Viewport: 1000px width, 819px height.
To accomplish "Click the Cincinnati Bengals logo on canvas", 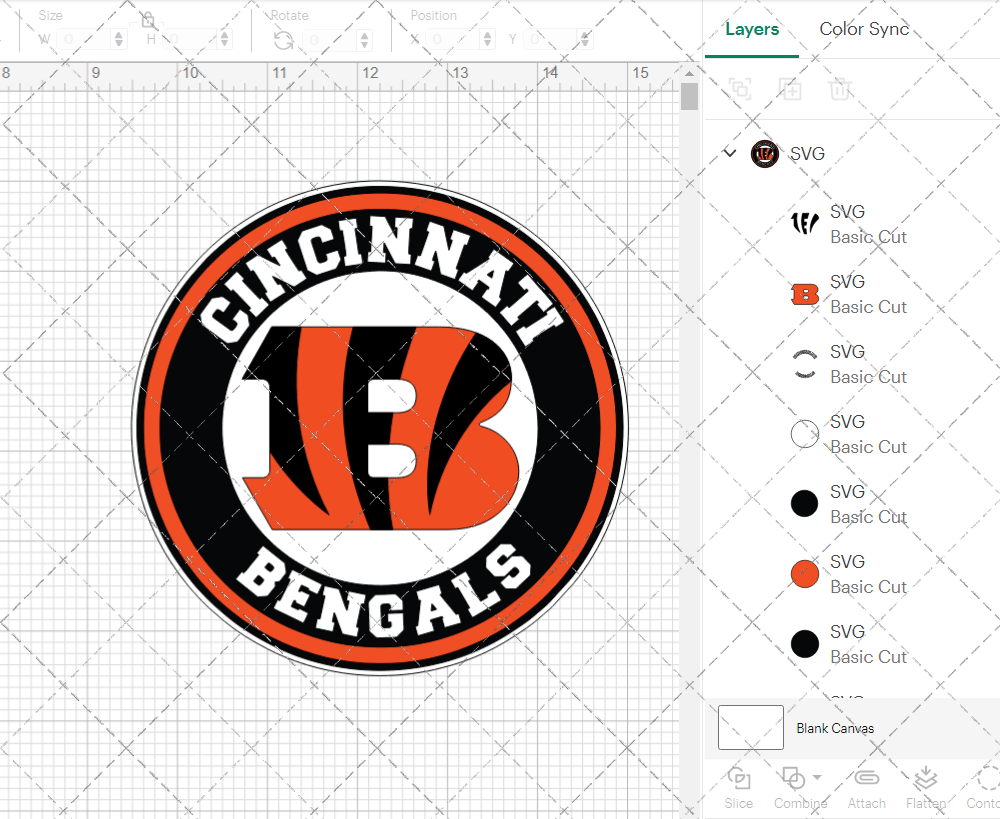I will click(380, 427).
